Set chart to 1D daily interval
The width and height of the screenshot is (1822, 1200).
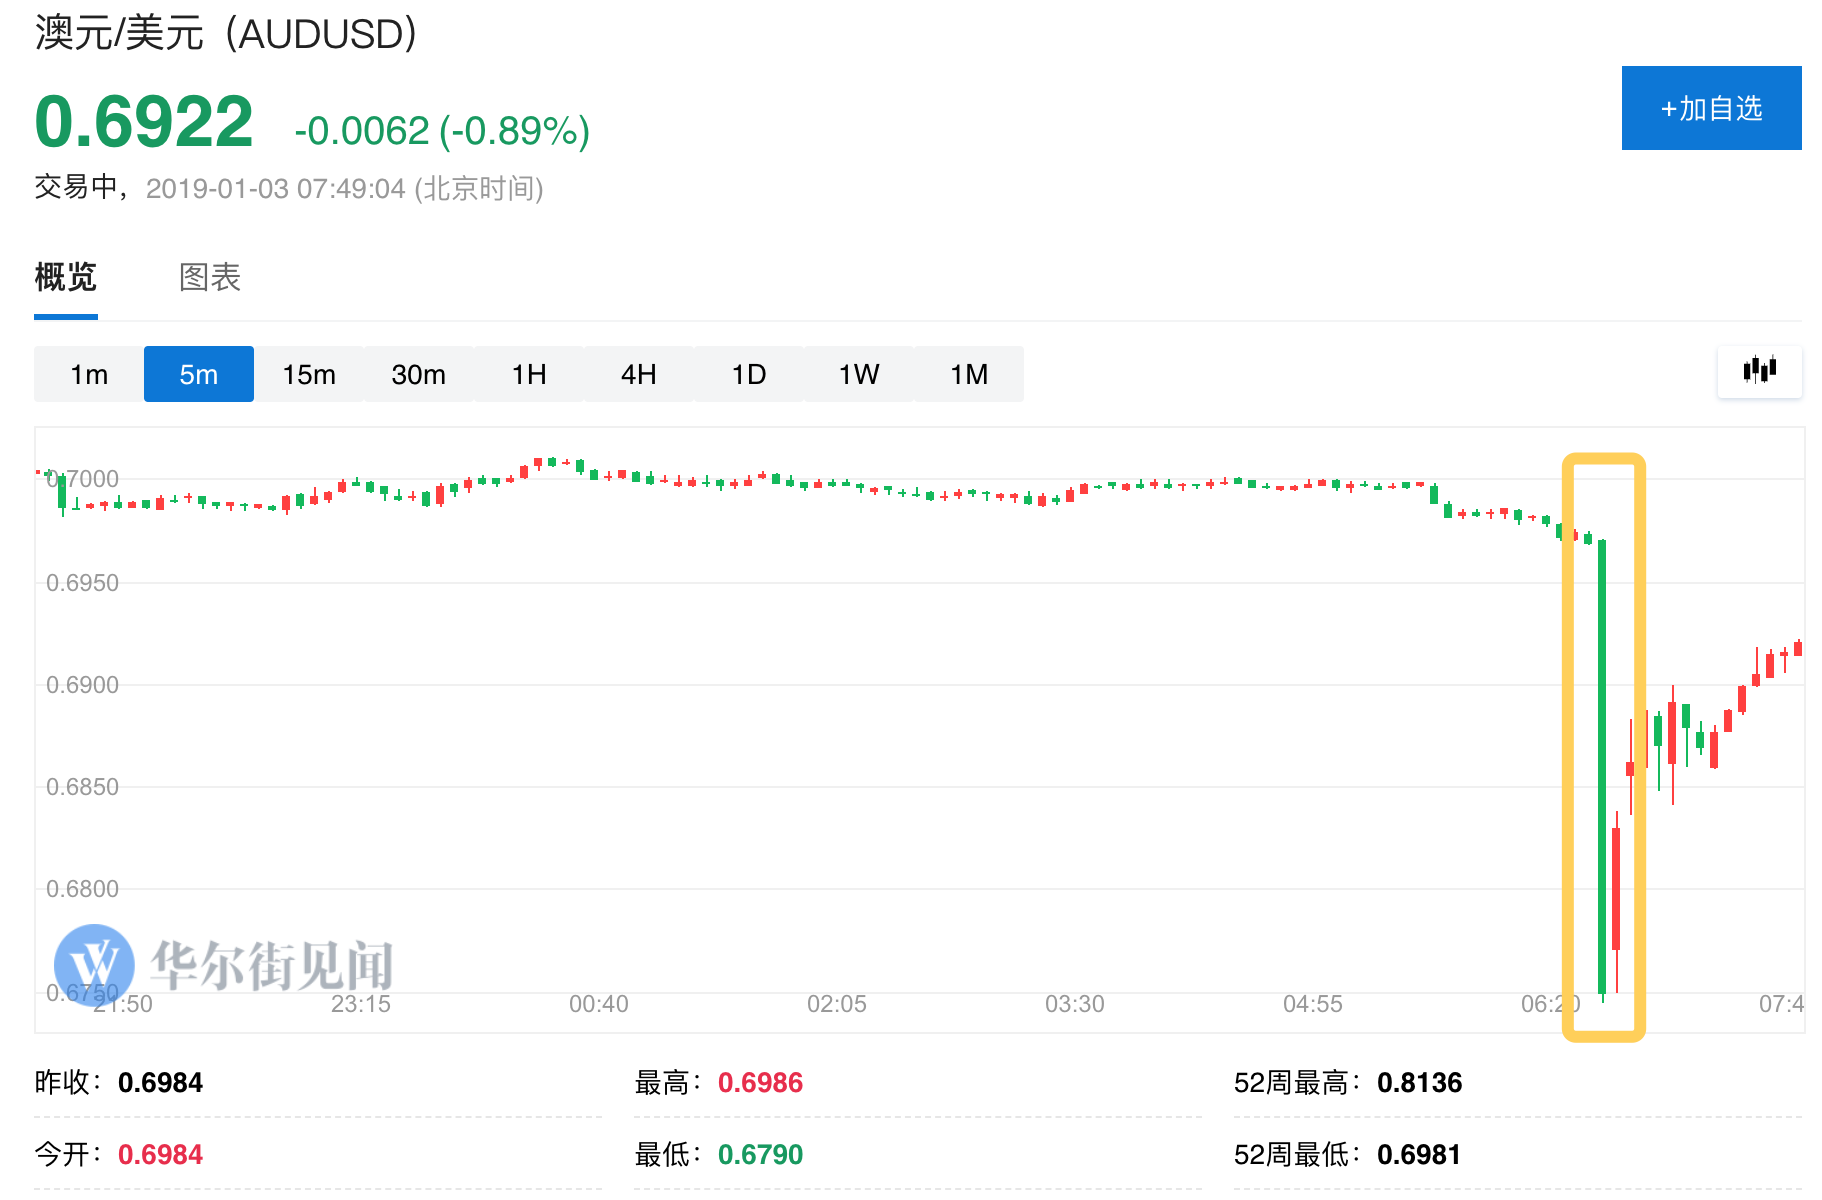[748, 374]
